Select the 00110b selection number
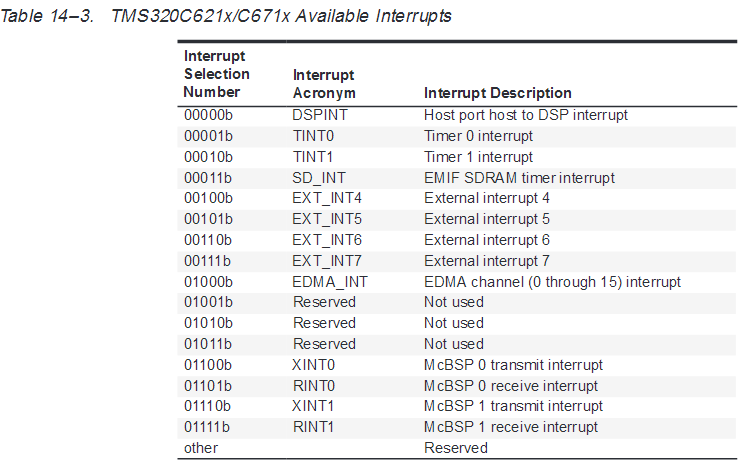This screenshot has height=472, width=749. 208,240
